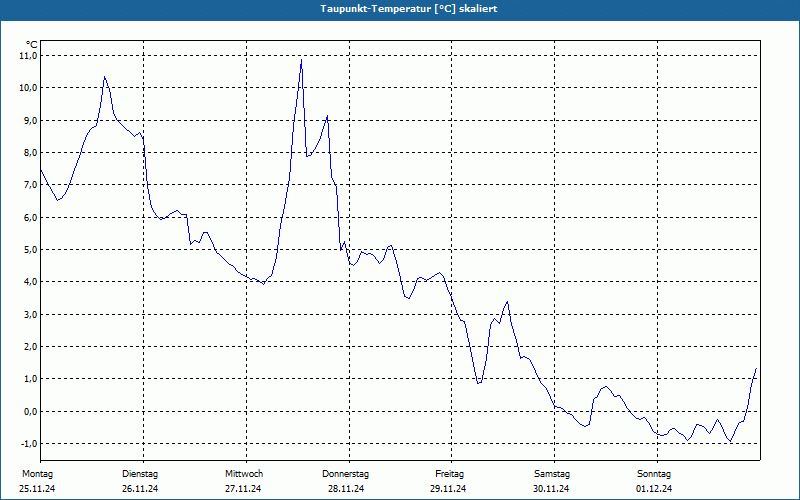This screenshot has width=800, height=500.
Task: Click the y-axis value '0,0'
Action: click(30, 411)
